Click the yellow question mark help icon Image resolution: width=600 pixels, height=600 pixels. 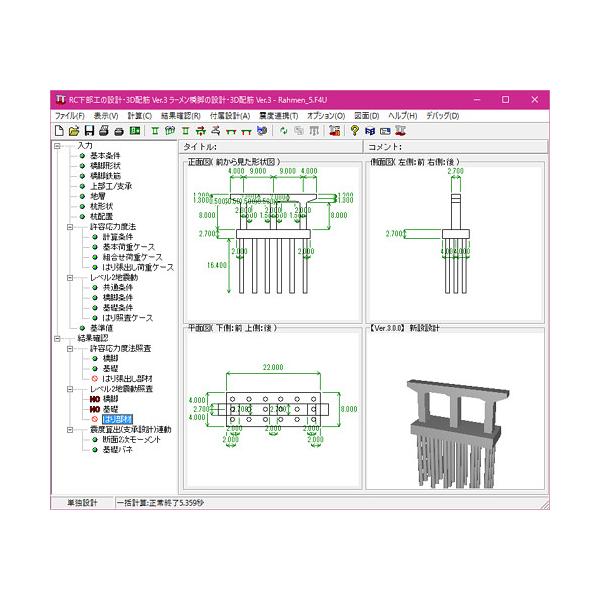354,130
